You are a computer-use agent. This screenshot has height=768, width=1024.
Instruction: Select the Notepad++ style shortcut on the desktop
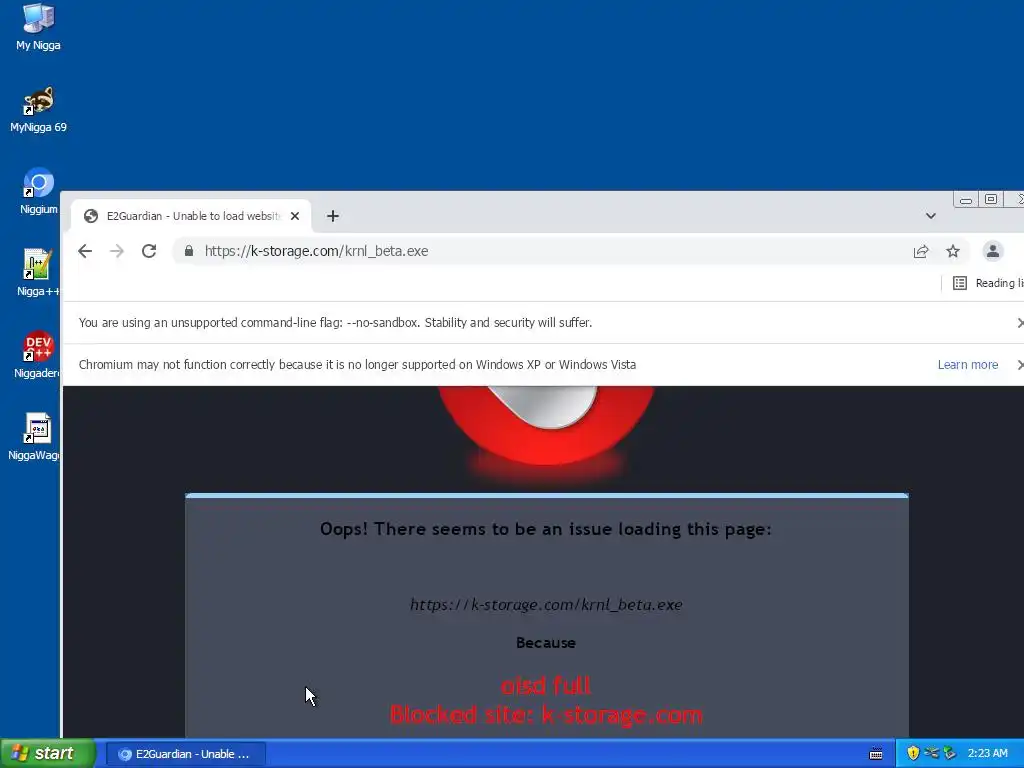37,273
